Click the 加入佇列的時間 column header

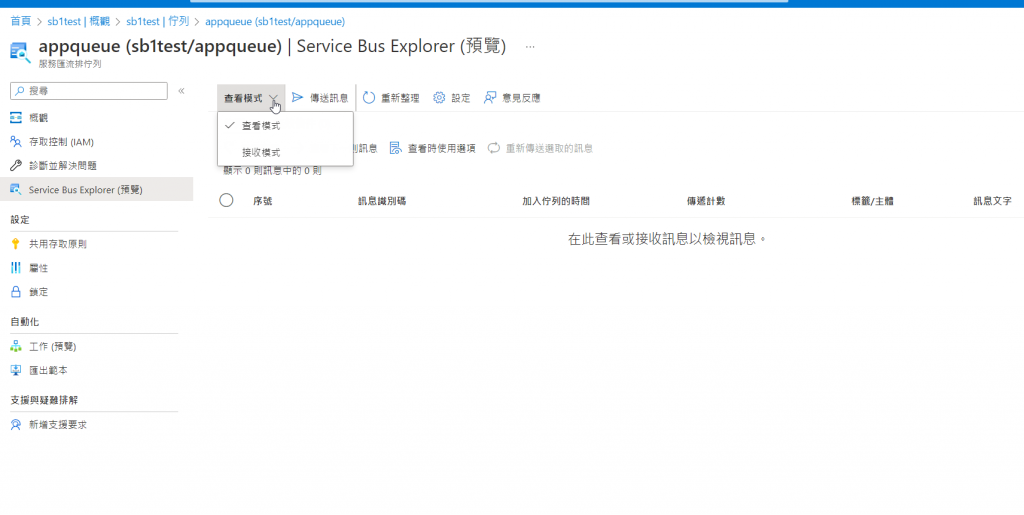556,201
